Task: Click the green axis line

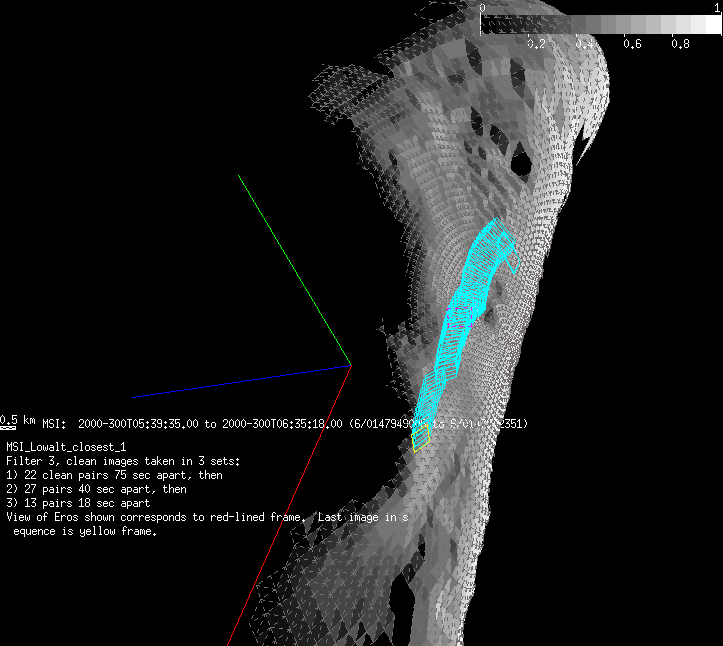Action: (x=294, y=269)
